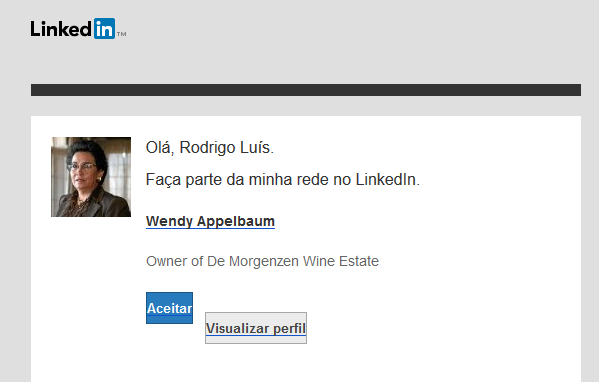
Task: Accept invitation with the Aceitar button
Action: point(169,308)
